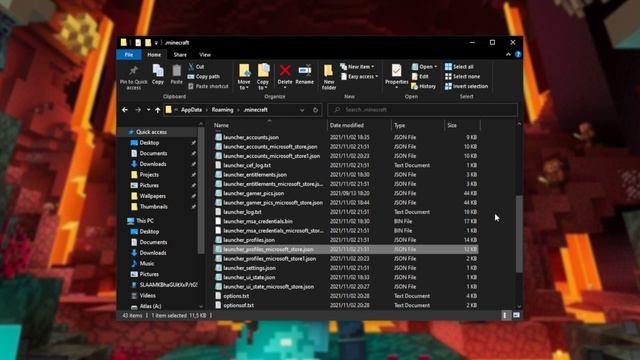Click Pin to Quick access icon
This screenshot has height=360, width=640.
coord(133,71)
